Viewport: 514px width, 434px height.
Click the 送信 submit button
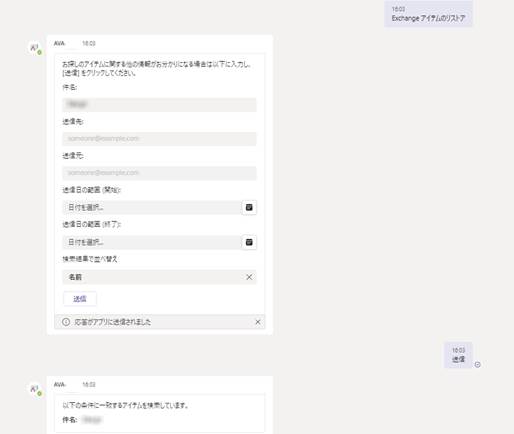tap(80, 299)
